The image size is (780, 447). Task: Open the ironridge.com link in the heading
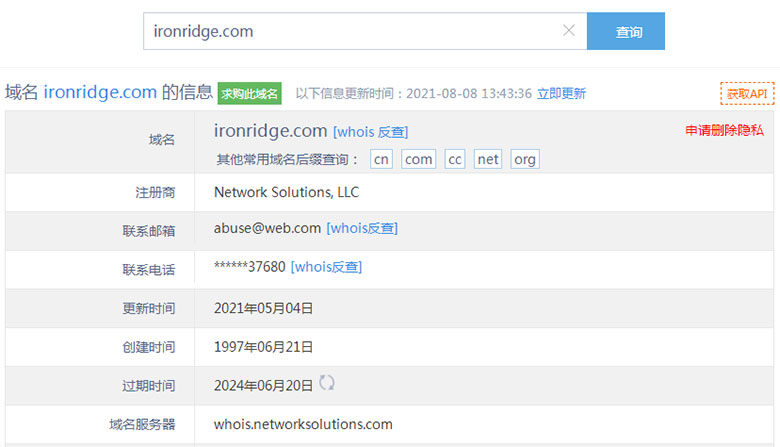(100, 93)
